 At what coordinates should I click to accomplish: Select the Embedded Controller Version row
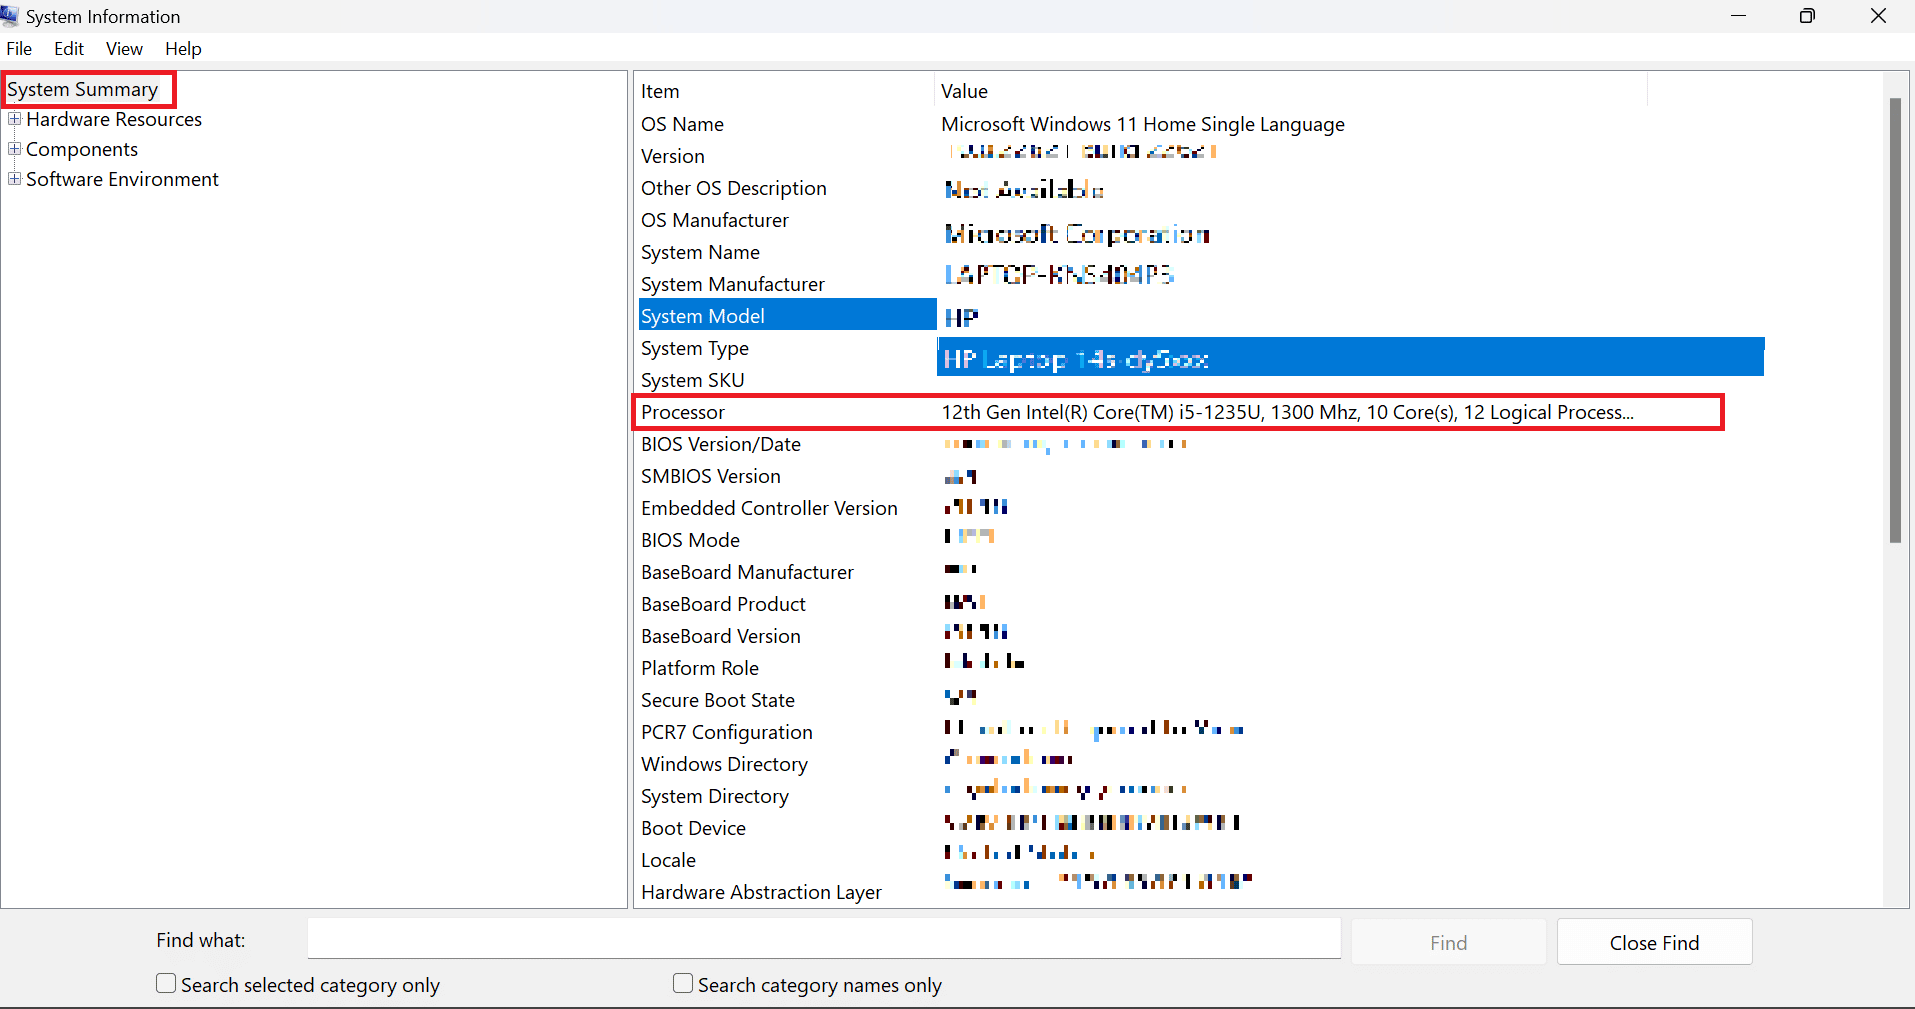pyautogui.click(x=1200, y=508)
